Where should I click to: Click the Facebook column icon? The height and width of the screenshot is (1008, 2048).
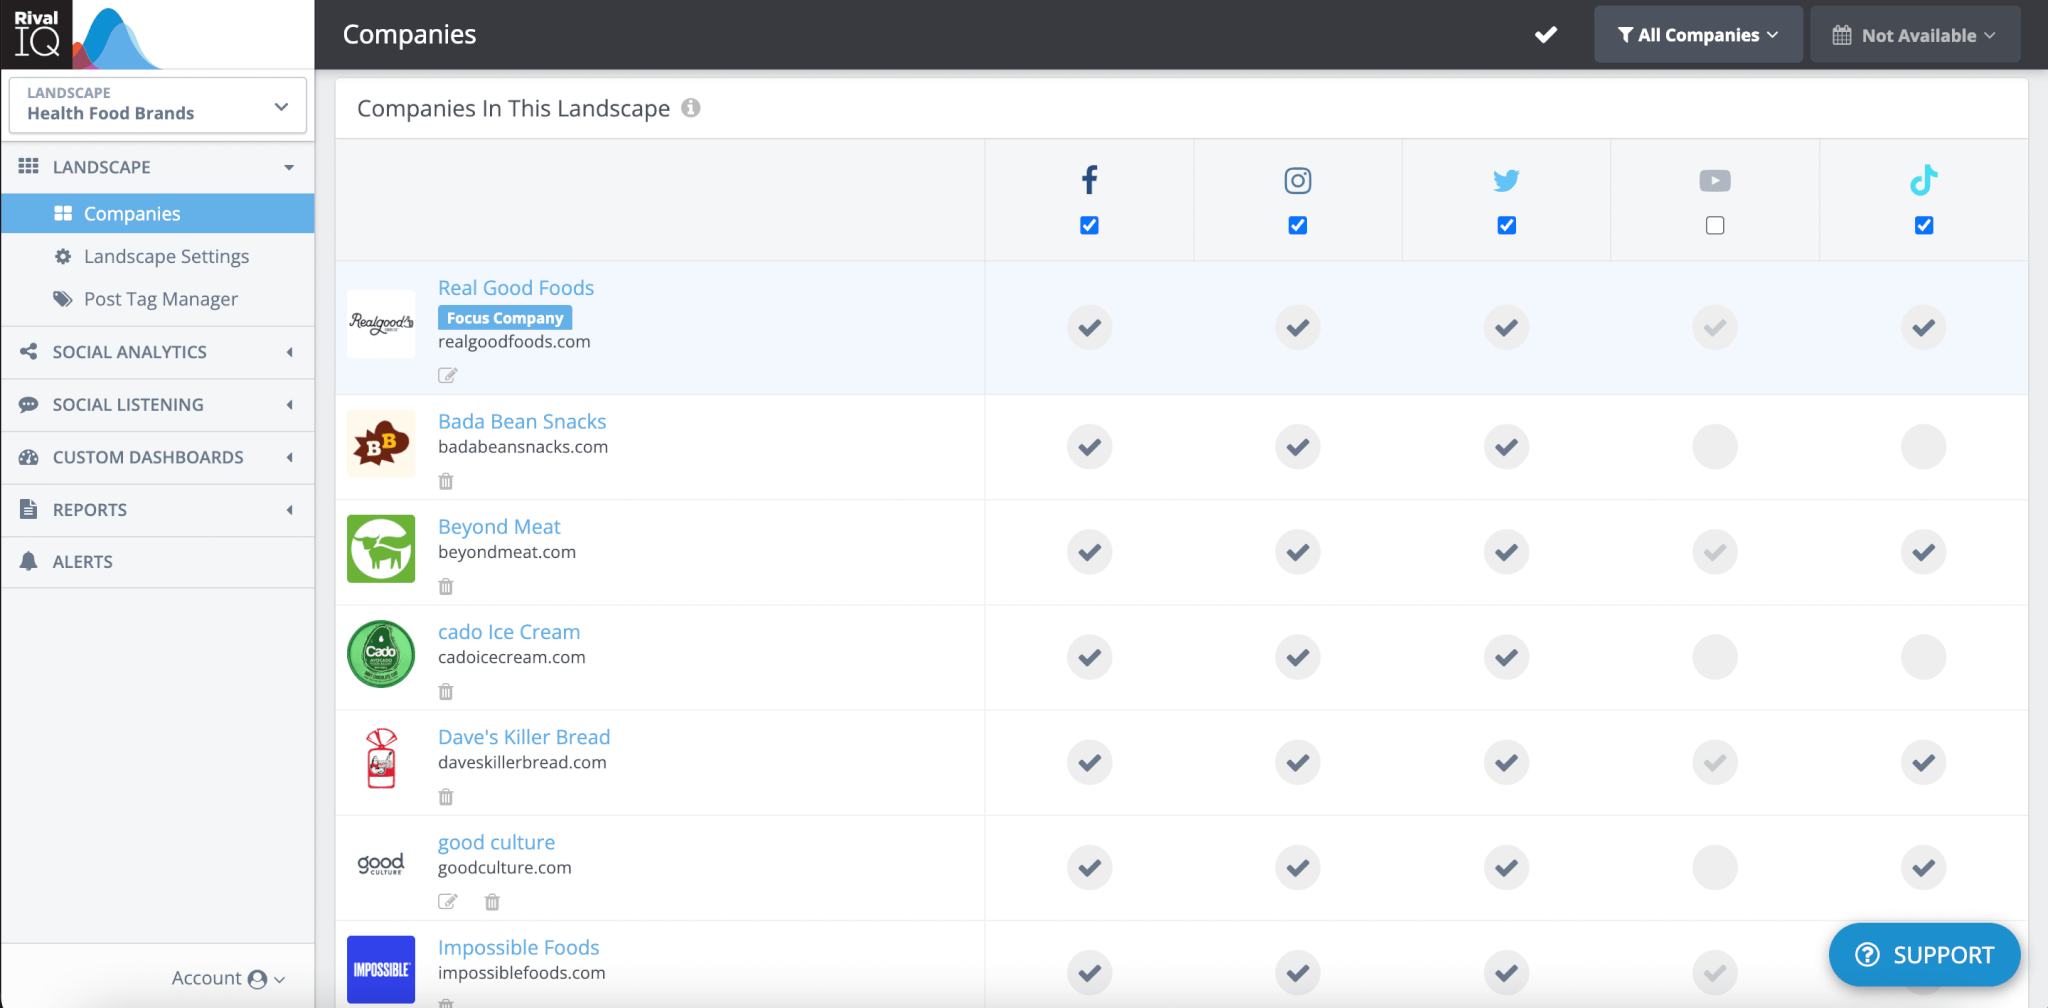[1089, 181]
